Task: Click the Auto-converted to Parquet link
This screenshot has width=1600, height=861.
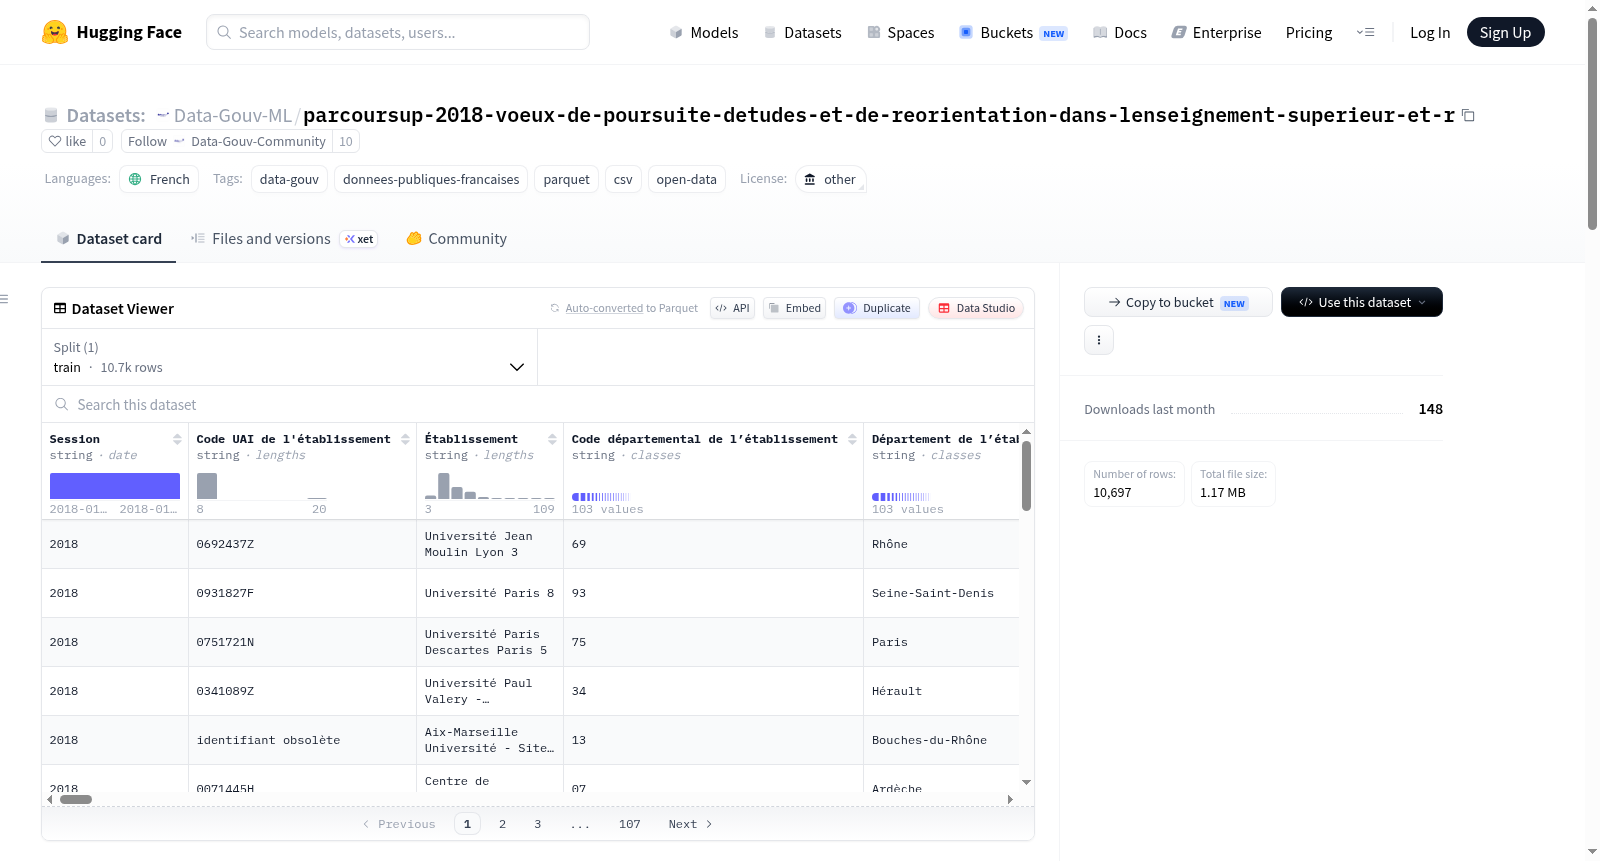Action: click(x=631, y=308)
